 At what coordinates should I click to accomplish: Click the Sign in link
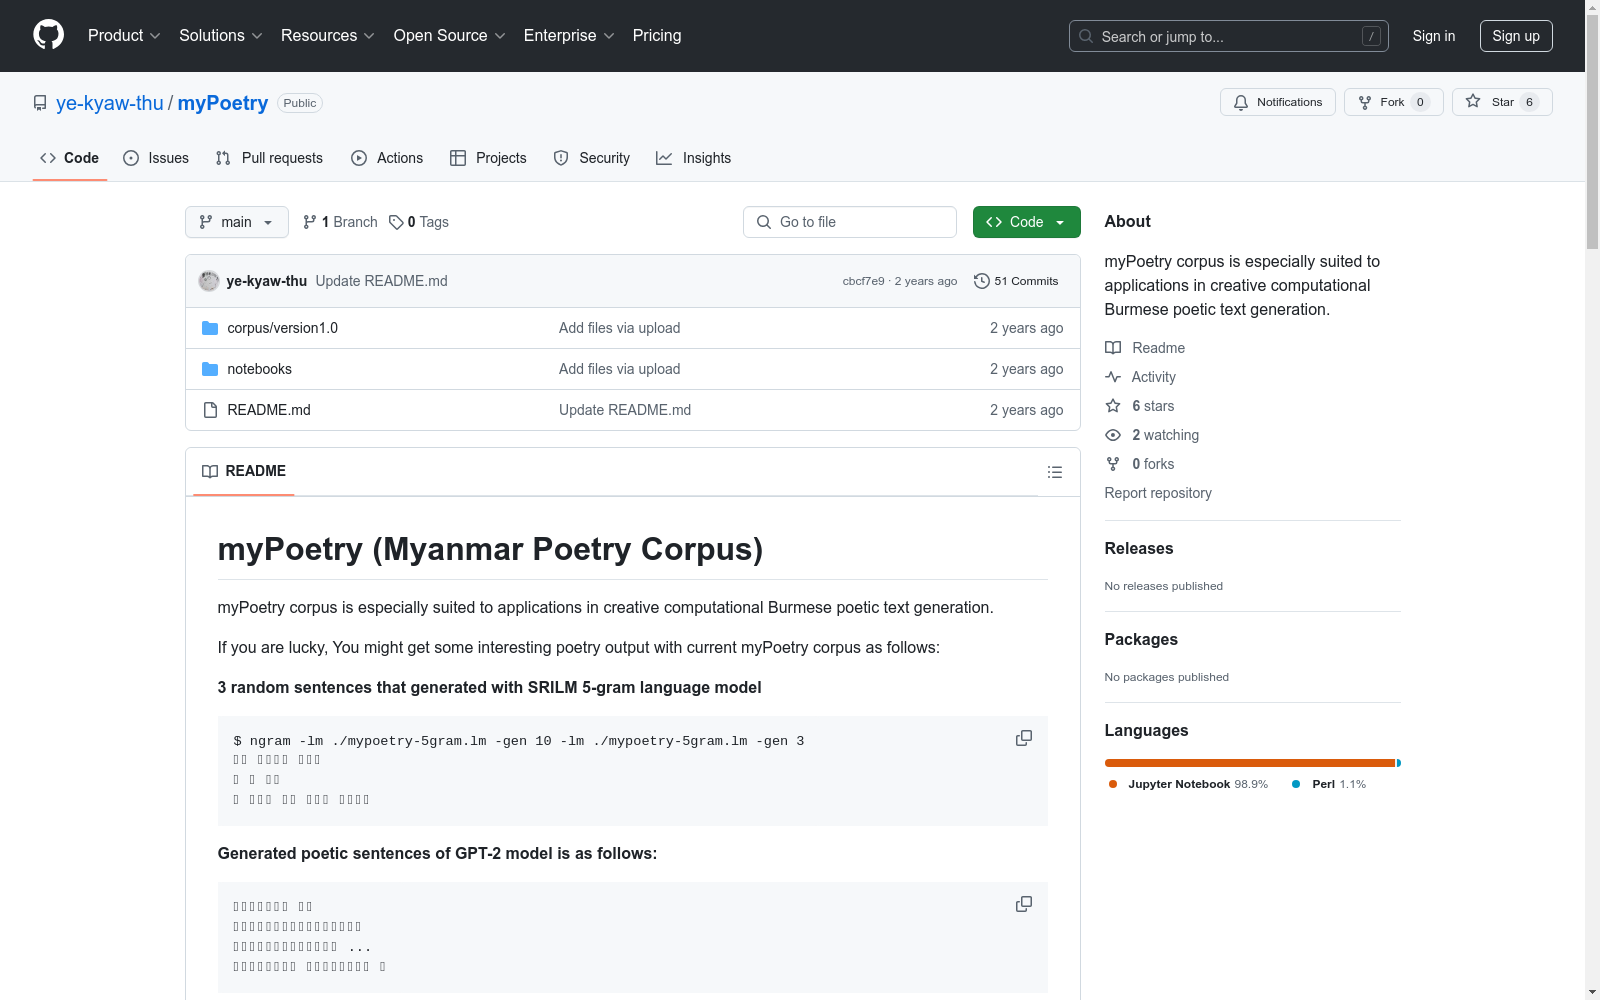(1433, 36)
